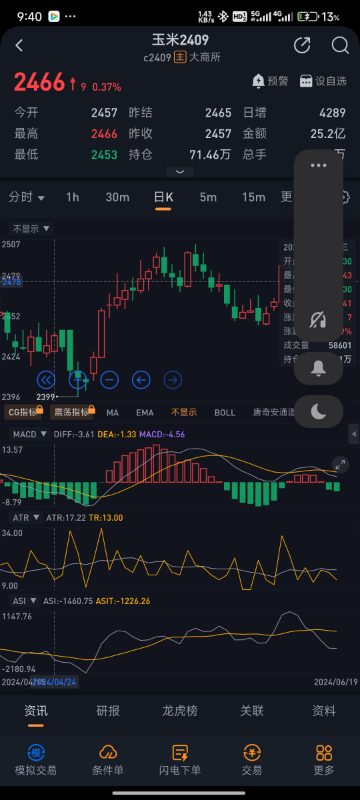360x800 pixels.
Task: Select 不显示 in indicator row
Action: 184,412
